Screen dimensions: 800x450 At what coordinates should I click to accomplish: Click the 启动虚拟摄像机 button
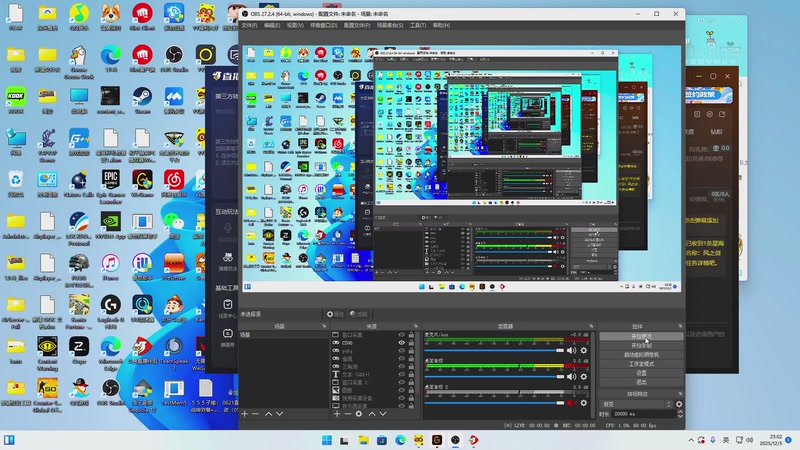(x=641, y=355)
